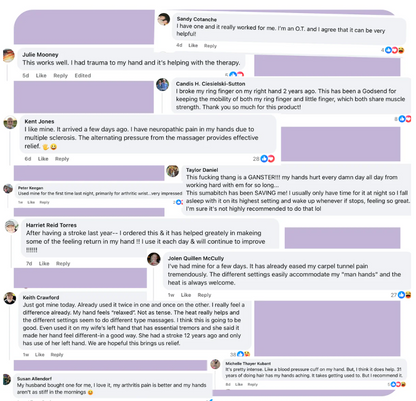Reply to Keith Crawford's comment

pyautogui.click(x=57, y=354)
